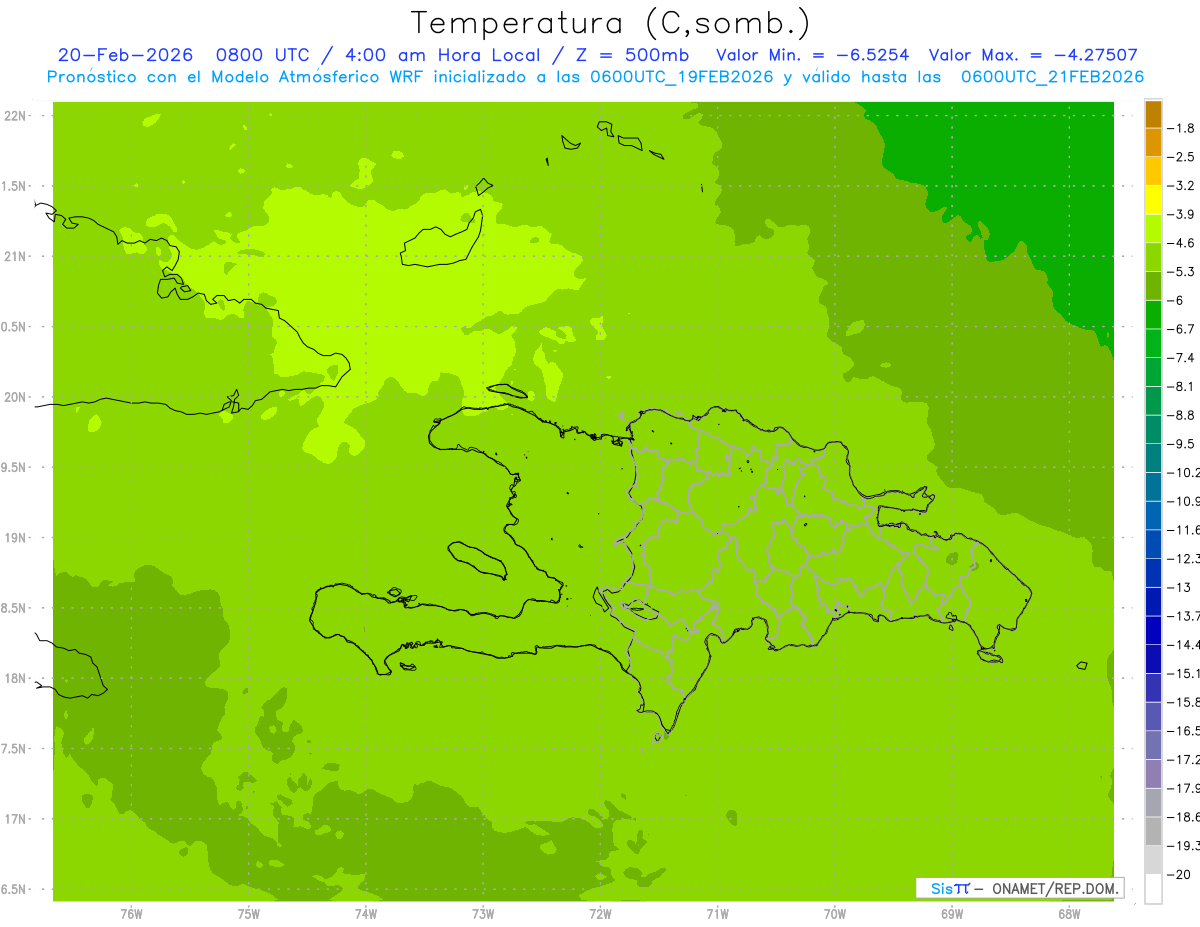Click the "-8.1" color scale value
This screenshot has width=1200, height=927.
(x=1182, y=387)
